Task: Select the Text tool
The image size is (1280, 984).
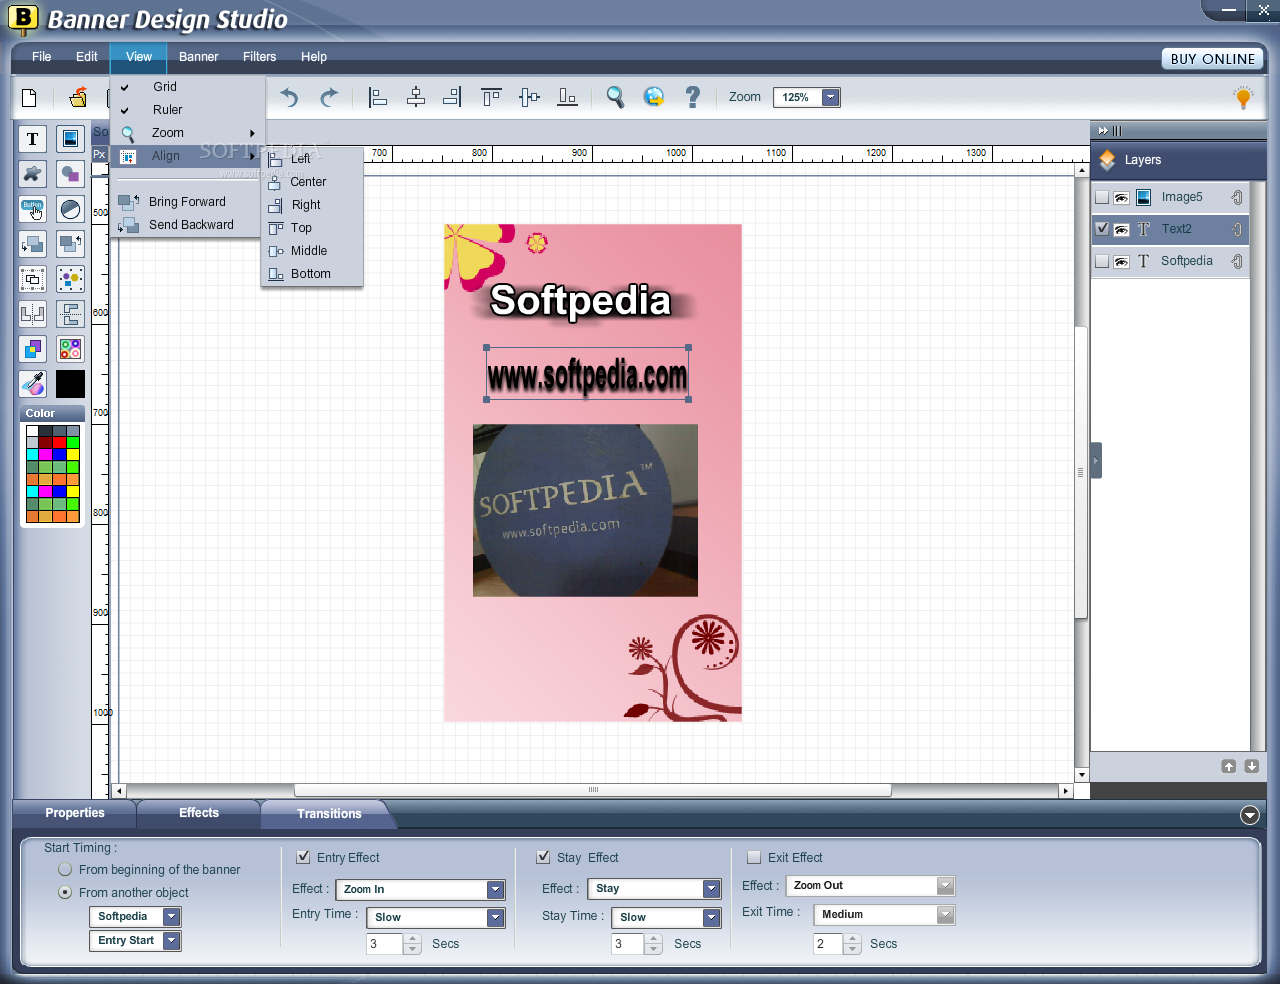Action: tap(33, 139)
